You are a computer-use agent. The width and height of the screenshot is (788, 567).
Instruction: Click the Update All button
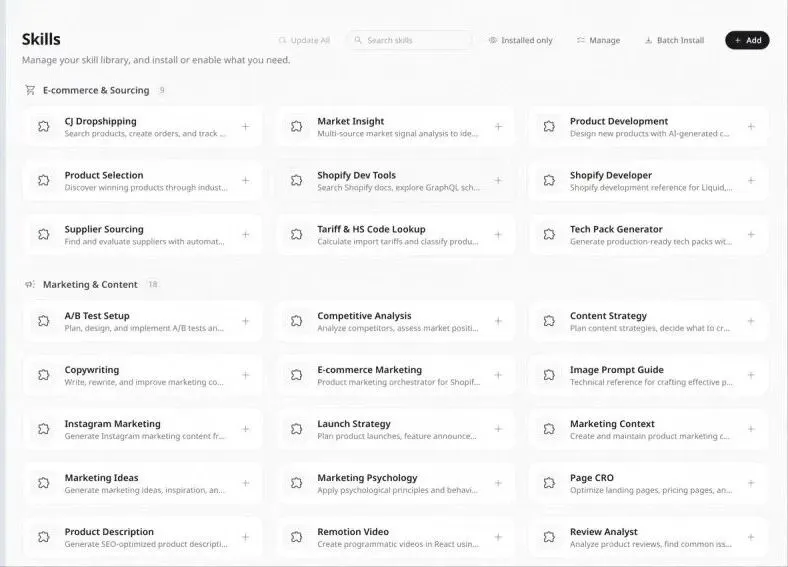(304, 40)
